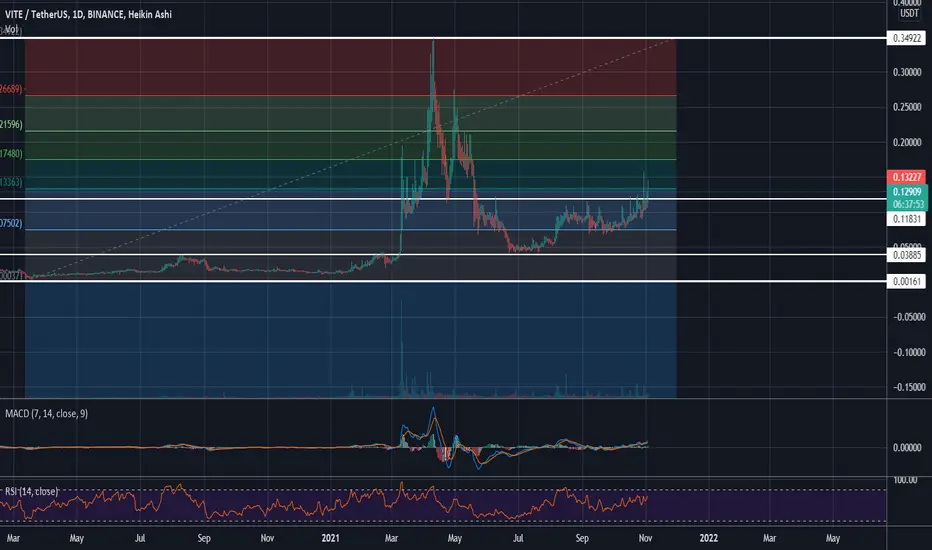Screen dimensions: 932x550
Task: Click the Fibonacci level label 17480
Action: click(x=11, y=154)
